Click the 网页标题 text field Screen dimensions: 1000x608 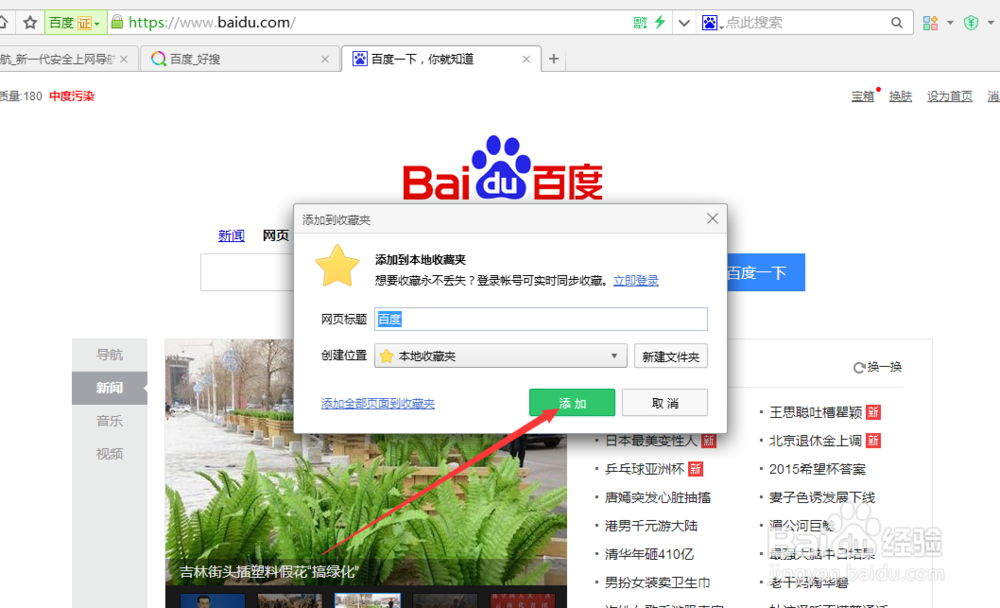click(541, 319)
